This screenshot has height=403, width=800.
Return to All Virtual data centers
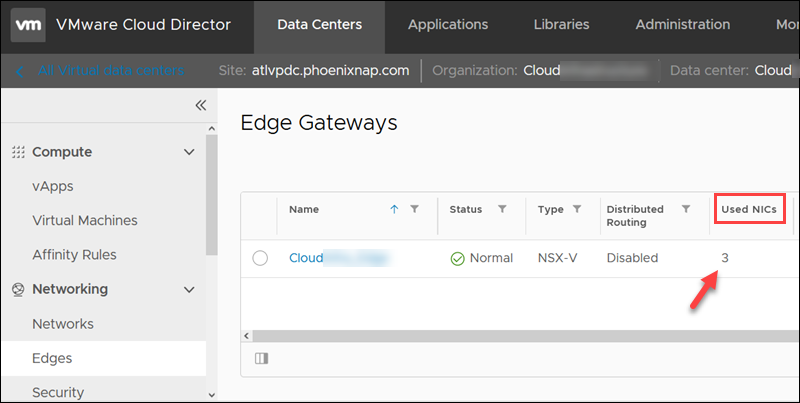click(x=111, y=70)
